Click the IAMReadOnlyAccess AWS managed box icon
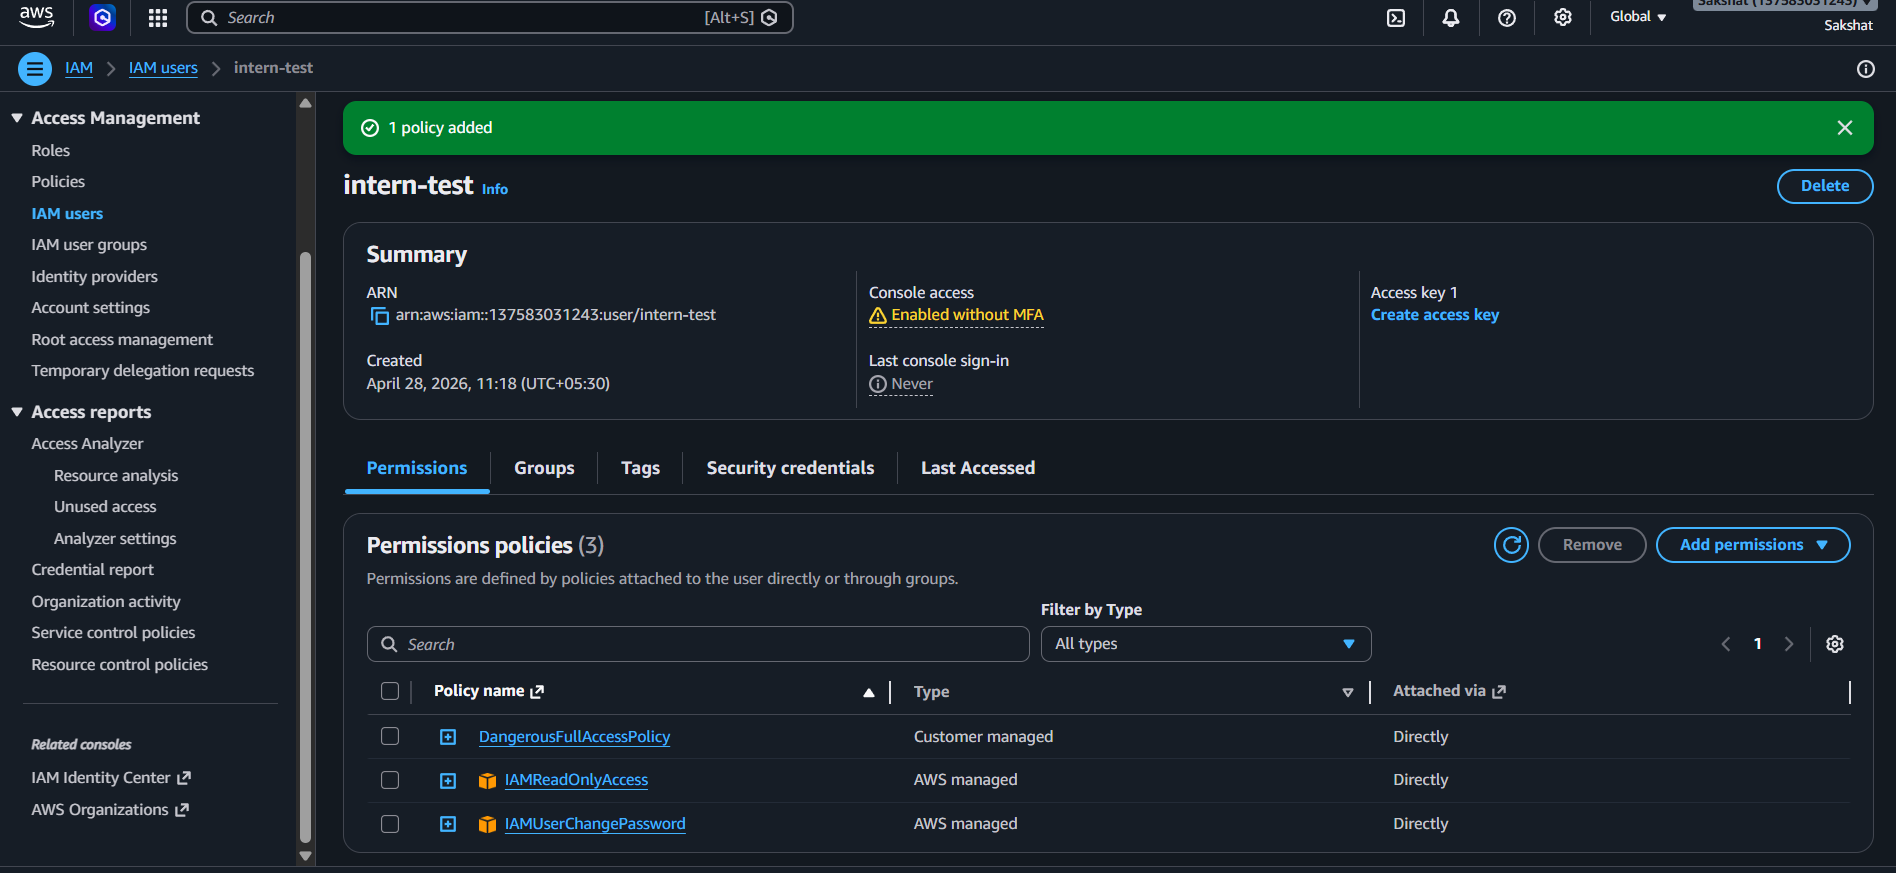This screenshot has height=873, width=1896. 488,781
